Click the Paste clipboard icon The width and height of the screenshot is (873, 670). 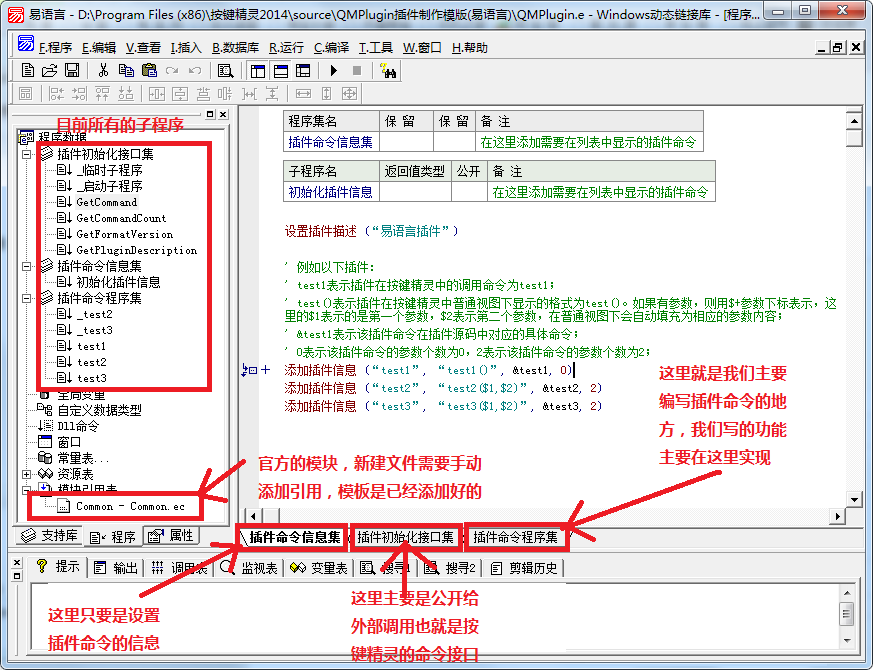point(149,71)
